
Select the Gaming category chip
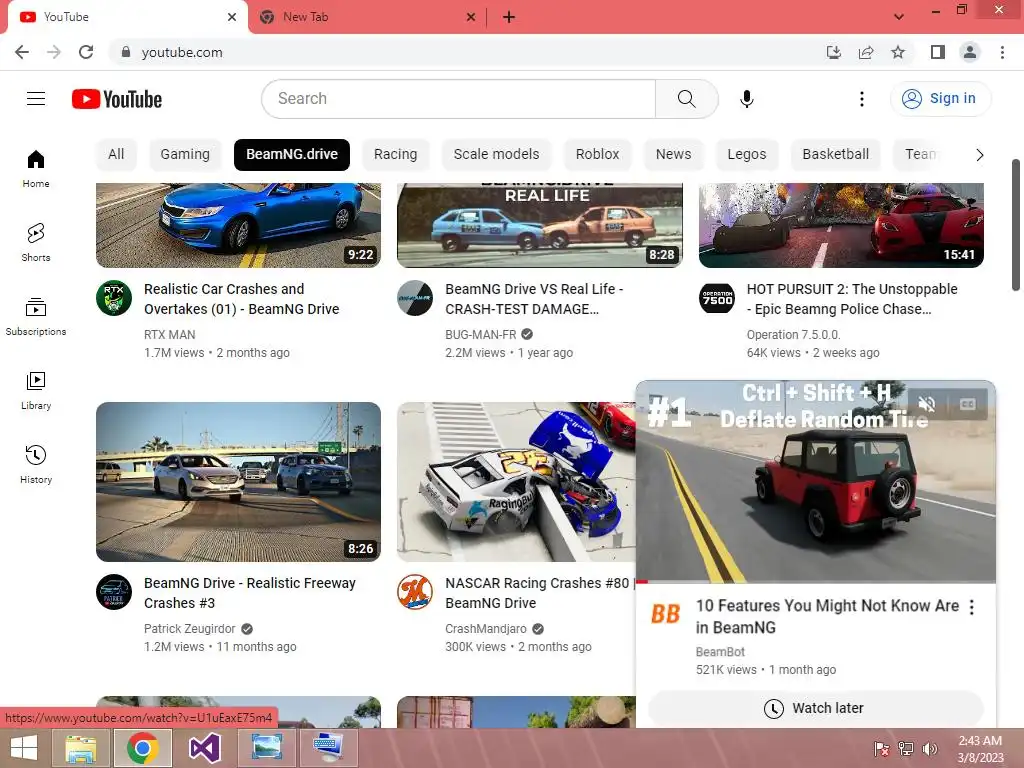185,154
